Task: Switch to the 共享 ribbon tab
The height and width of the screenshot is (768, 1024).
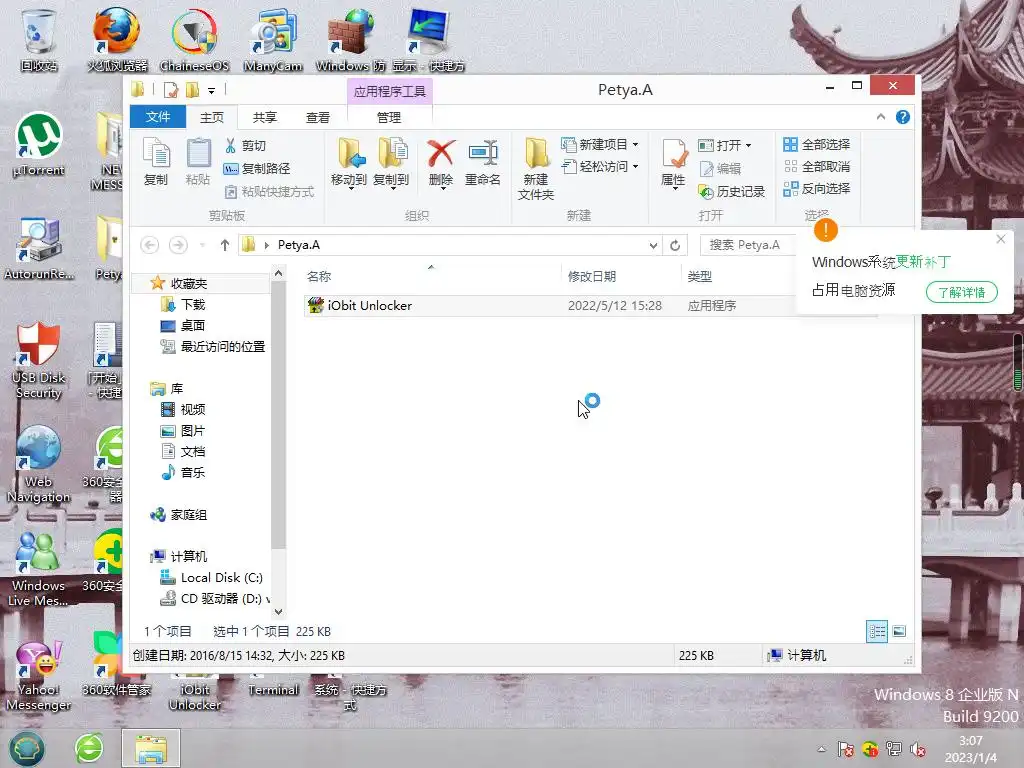Action: click(x=264, y=118)
